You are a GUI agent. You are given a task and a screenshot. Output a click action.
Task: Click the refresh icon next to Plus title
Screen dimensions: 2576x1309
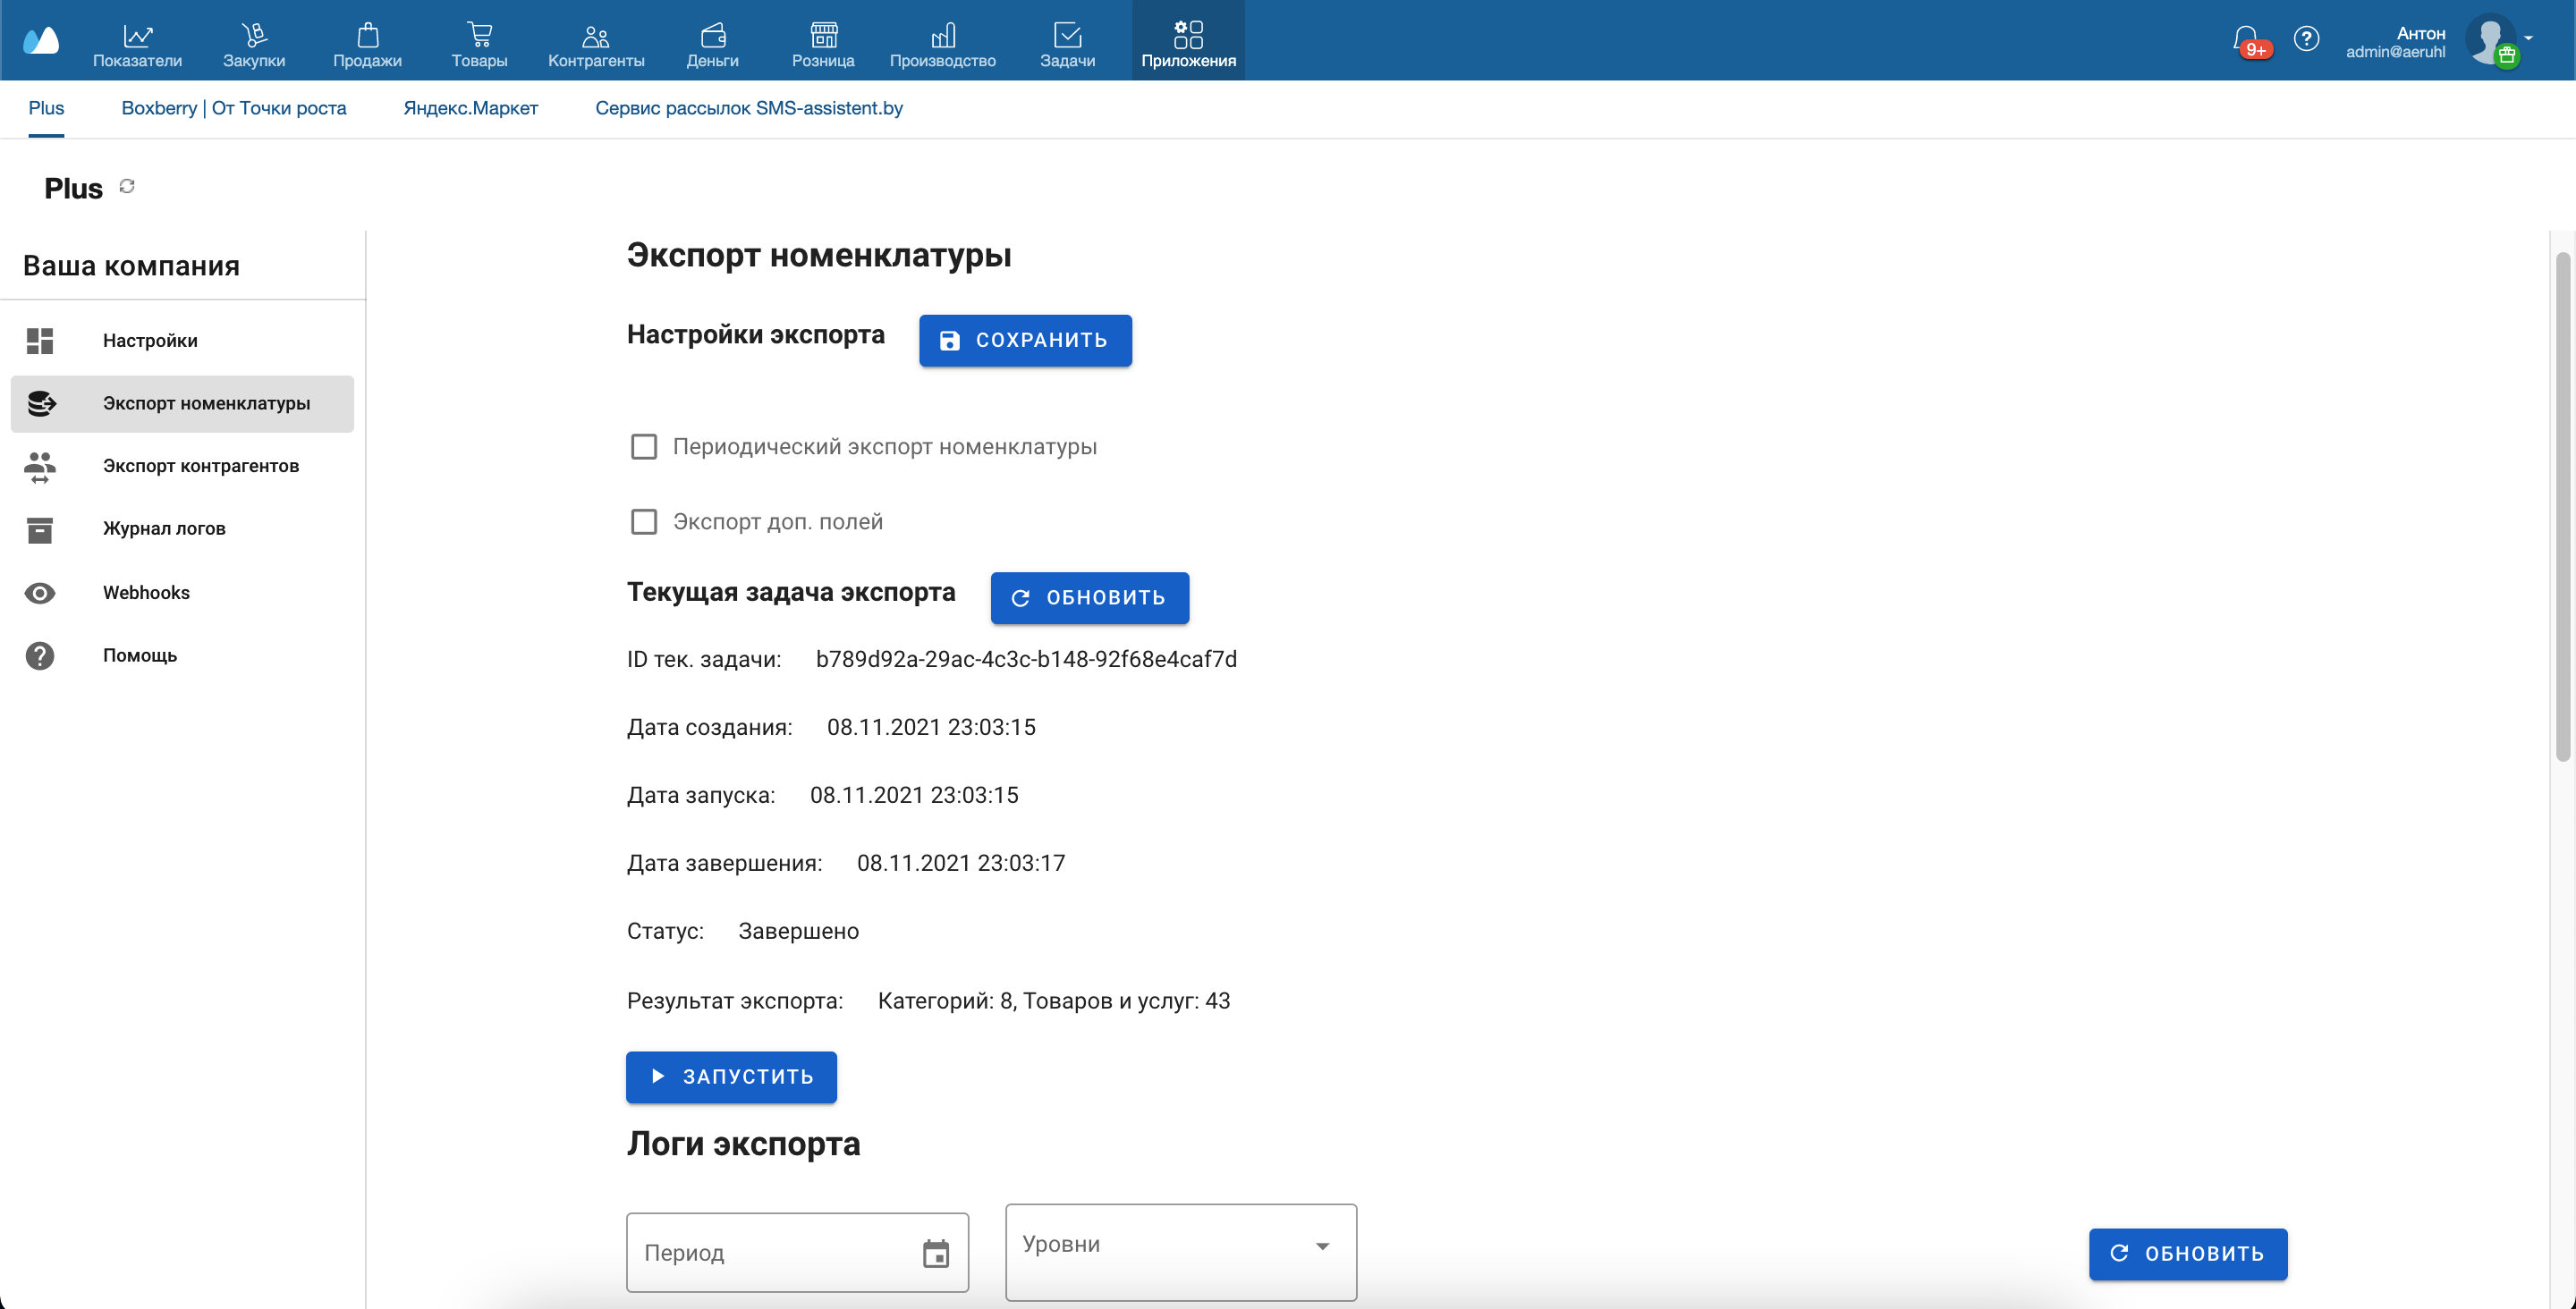tap(127, 186)
